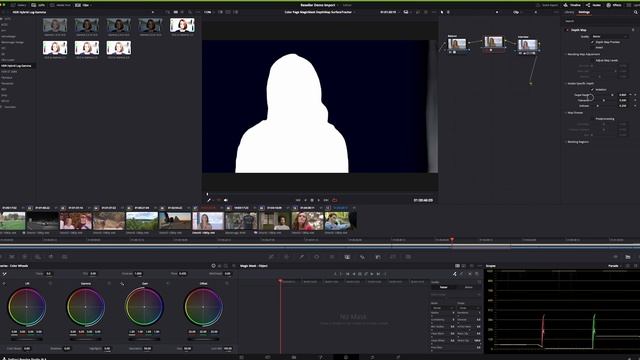Open the HDR color wheels palette
Screen dimensions: 640x360
38,257
